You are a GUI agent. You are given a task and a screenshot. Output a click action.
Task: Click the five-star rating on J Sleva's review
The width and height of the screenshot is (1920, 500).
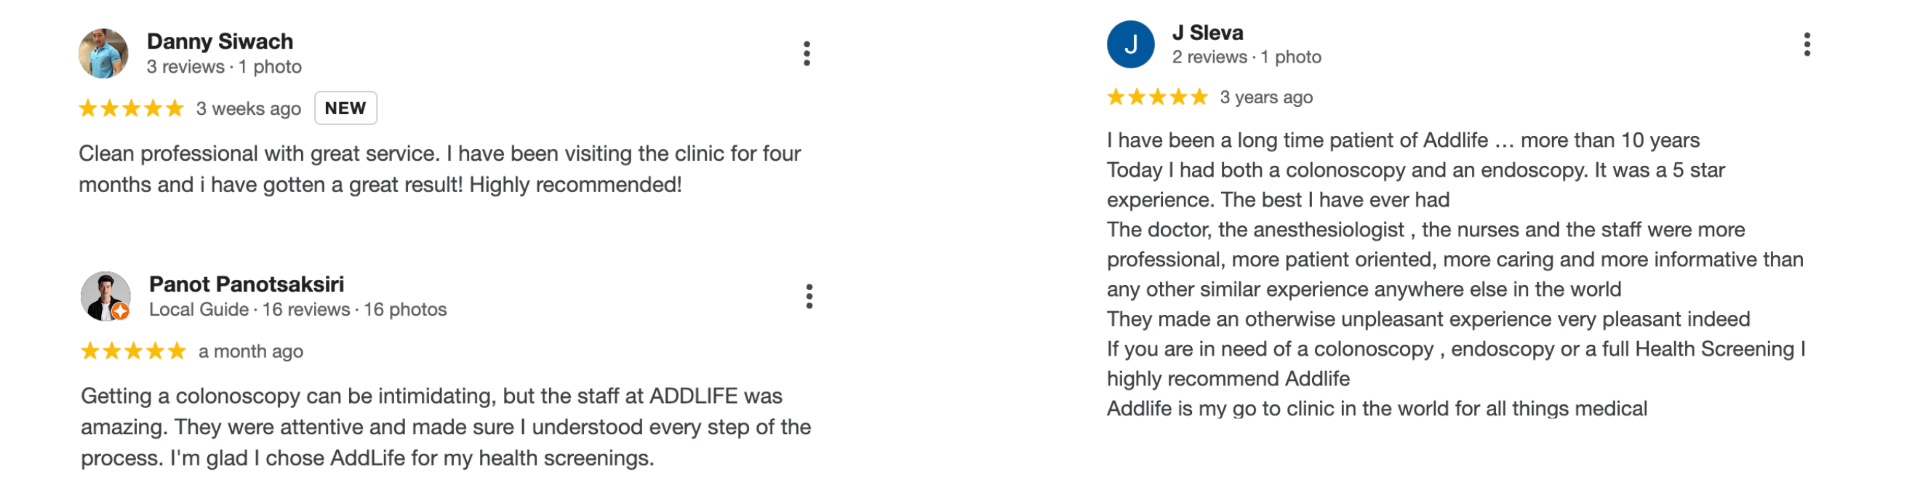coord(1157,97)
